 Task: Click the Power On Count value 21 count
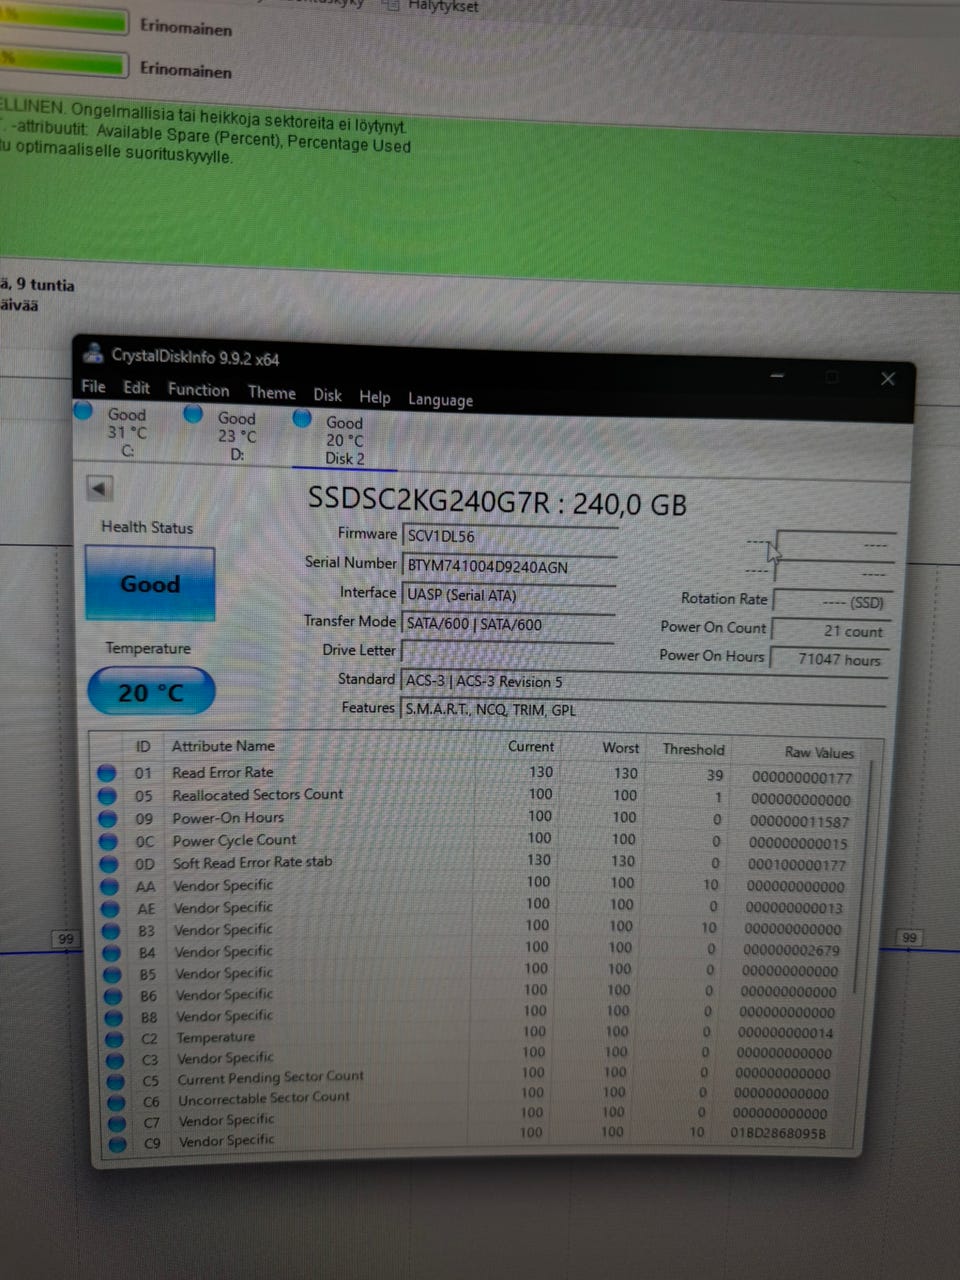[x=831, y=631]
